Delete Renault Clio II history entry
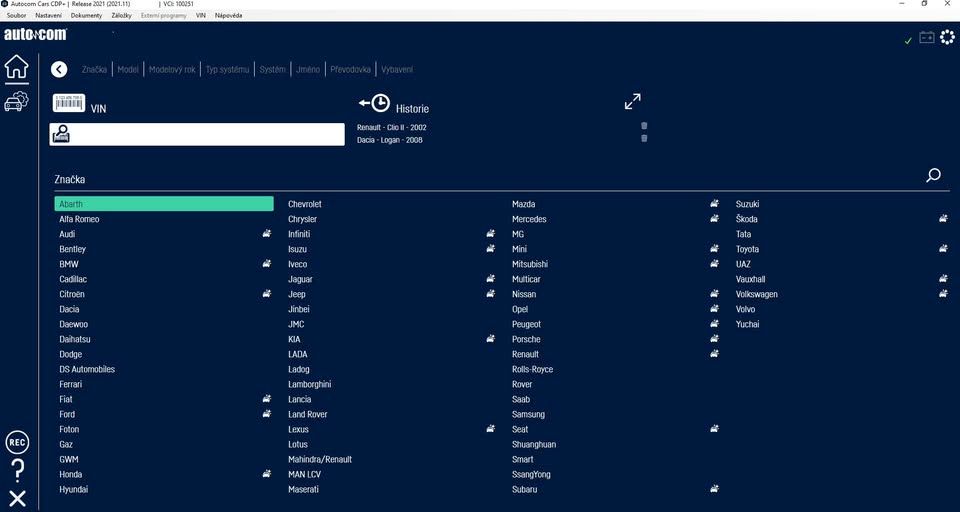Viewport: 960px width, 512px height. pos(644,126)
